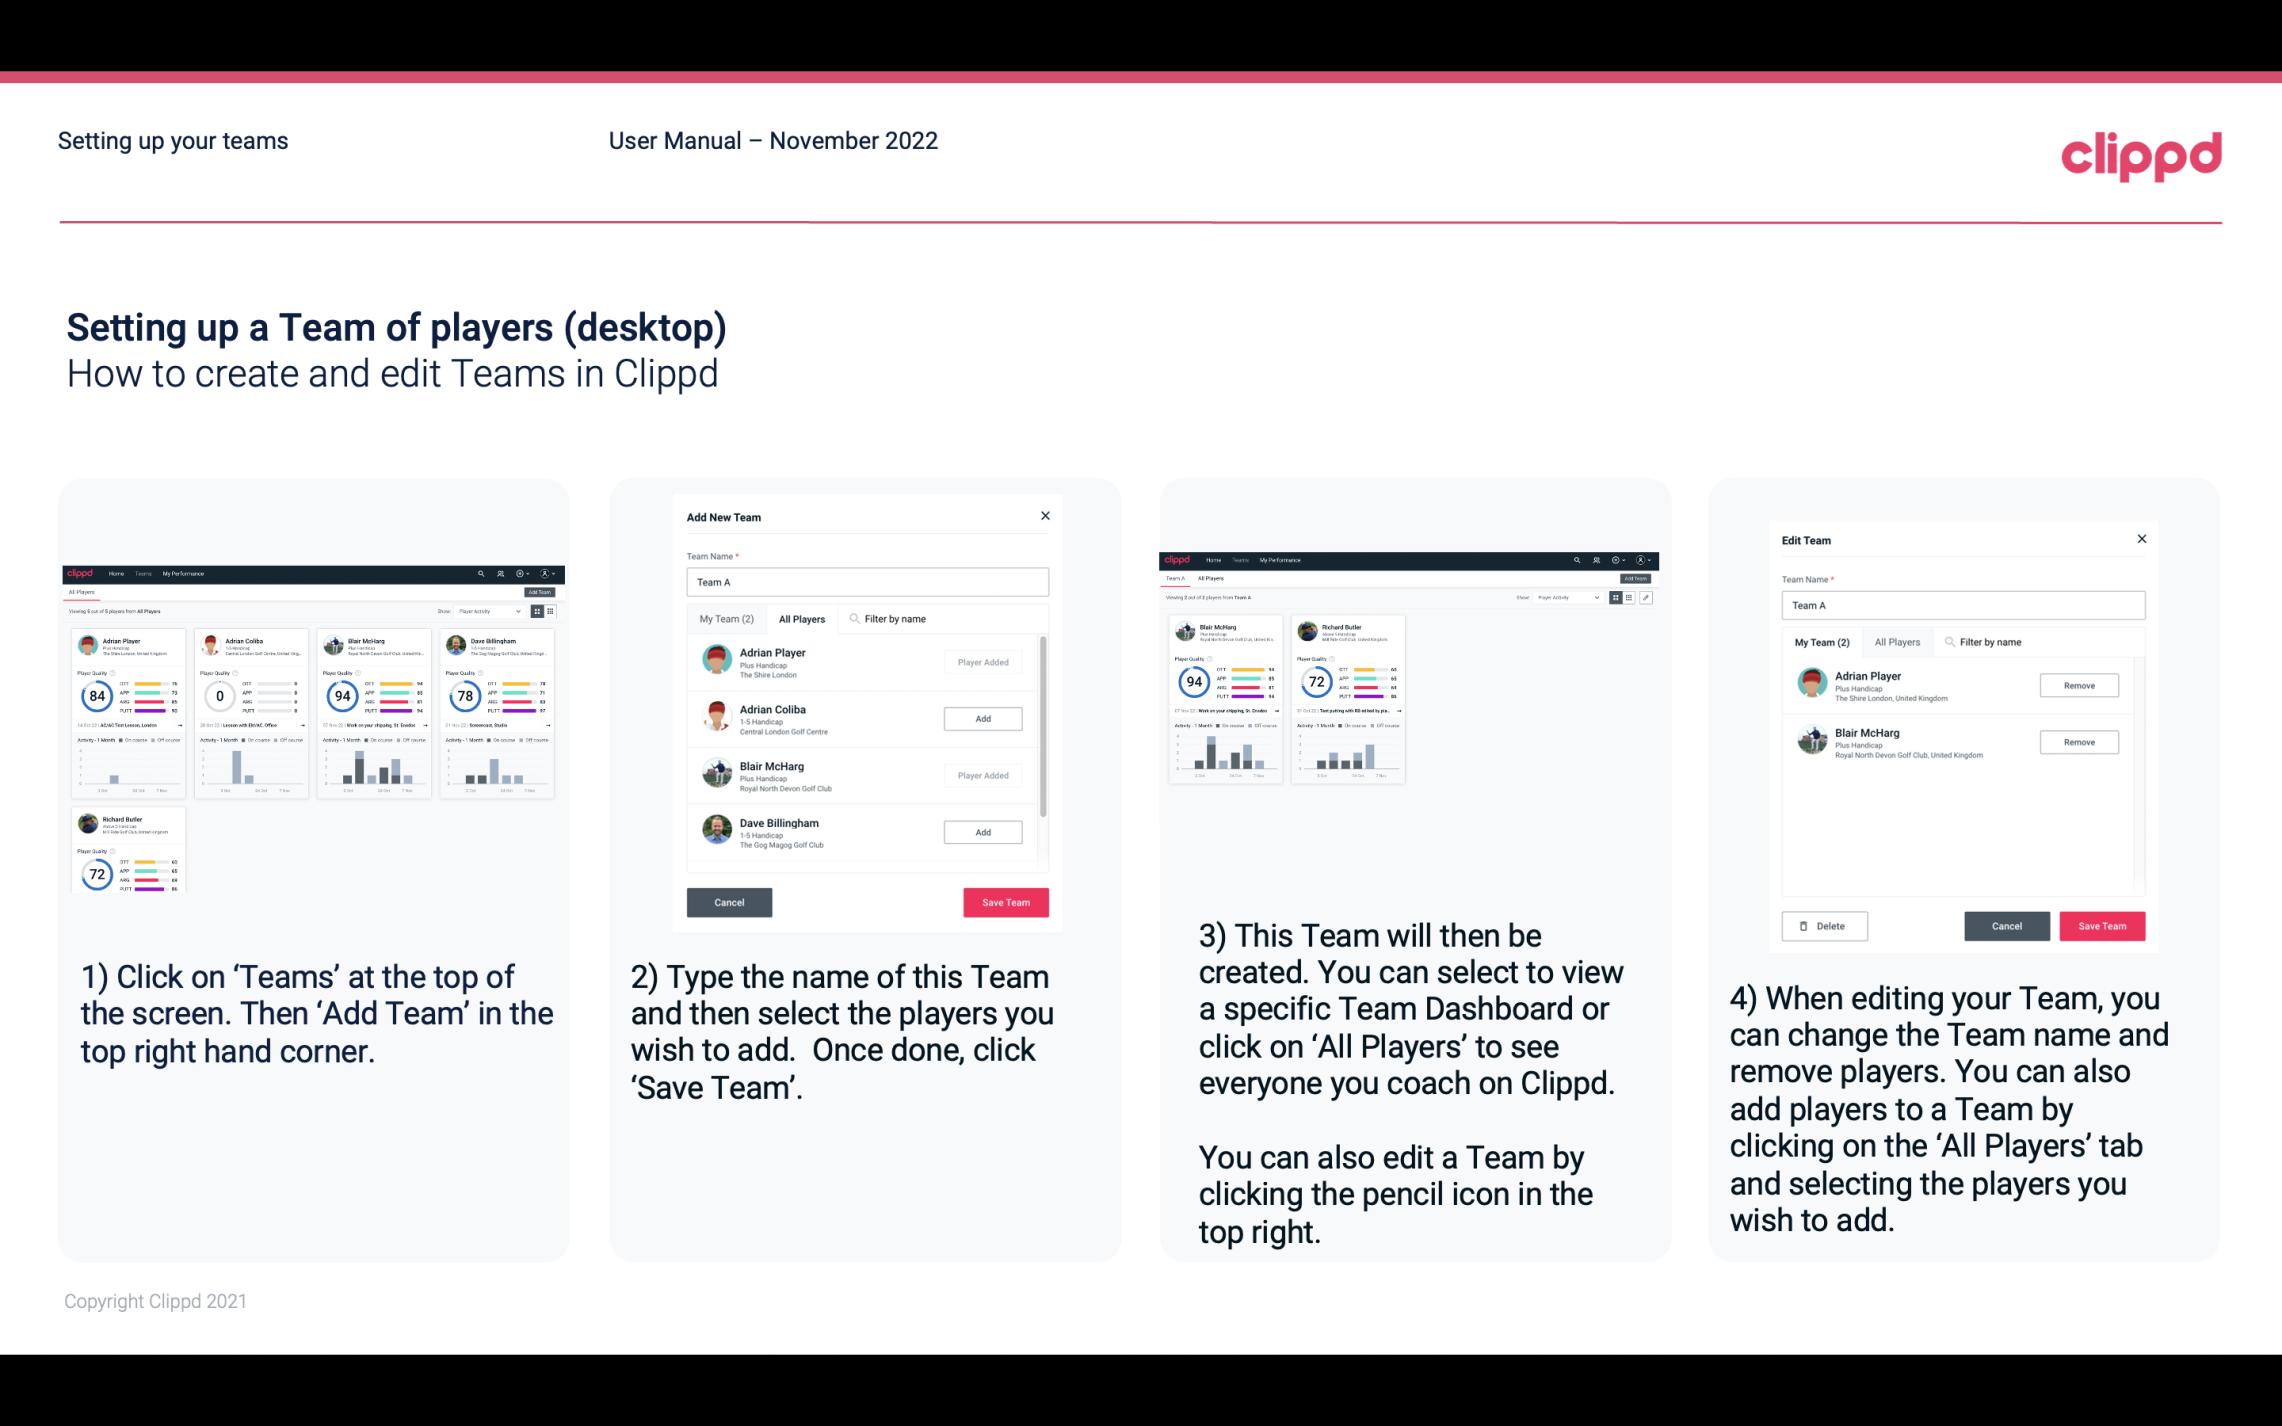Click the Add button next to Adrian Coliba
Viewport: 2282px width, 1426px height.
[x=981, y=718]
